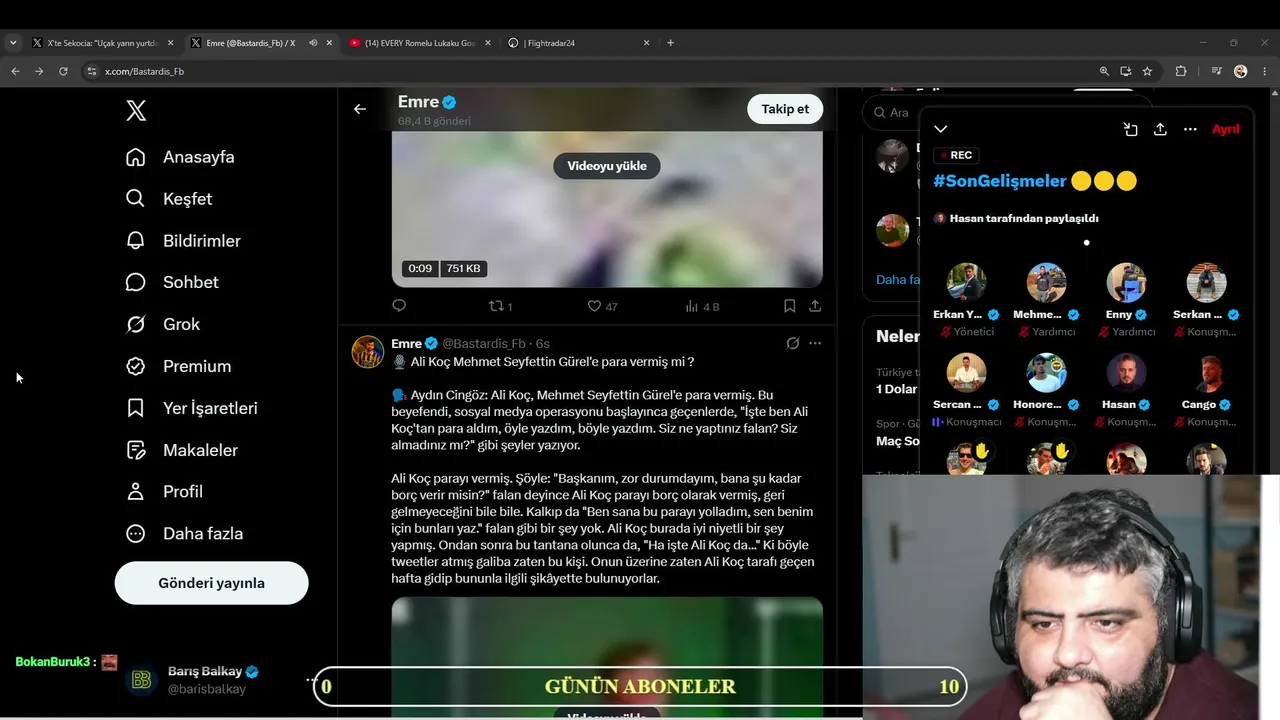View site information for x.com

[x=92, y=71]
